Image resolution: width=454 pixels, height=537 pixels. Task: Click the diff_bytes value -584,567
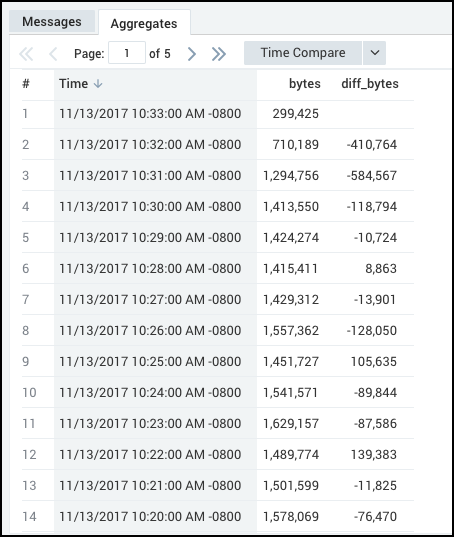point(372,176)
